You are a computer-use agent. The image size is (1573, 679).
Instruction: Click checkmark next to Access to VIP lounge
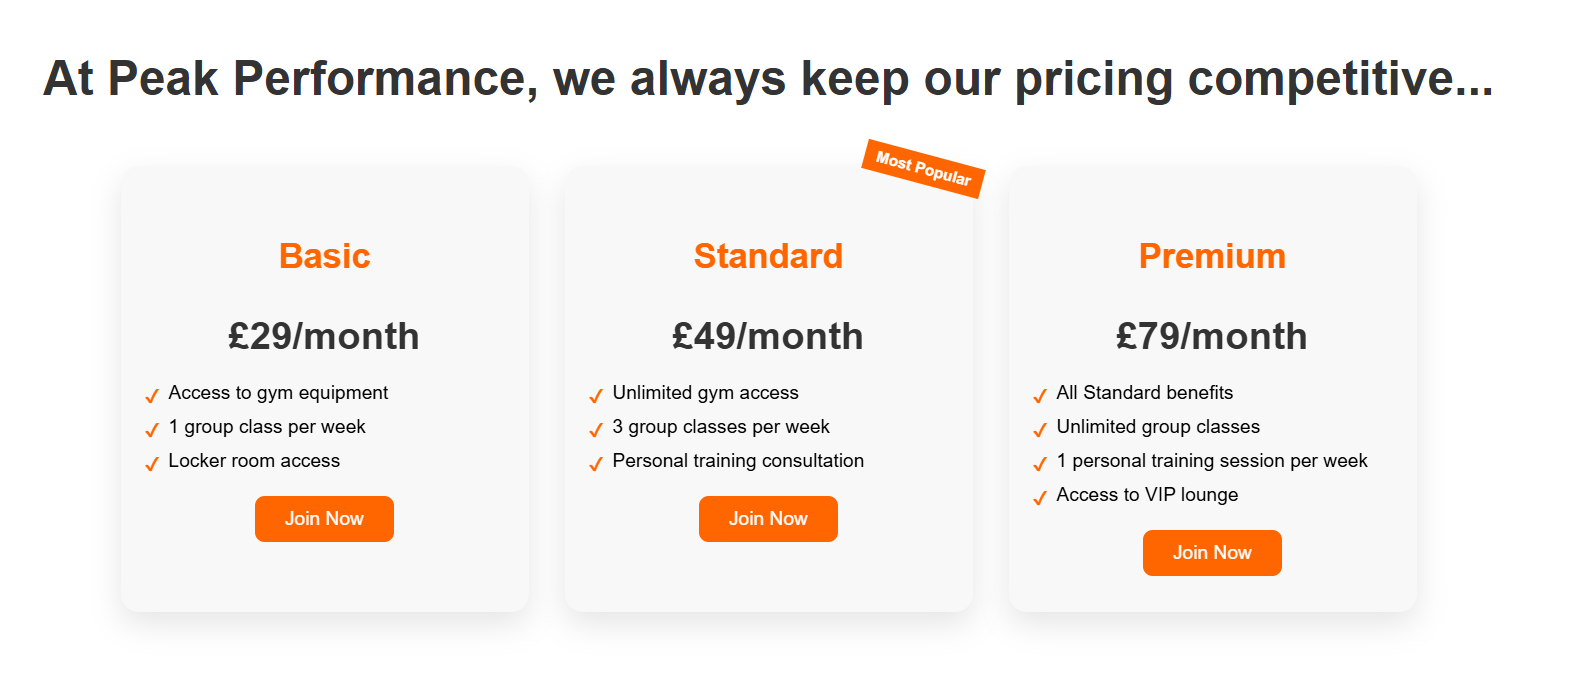pos(1040,498)
